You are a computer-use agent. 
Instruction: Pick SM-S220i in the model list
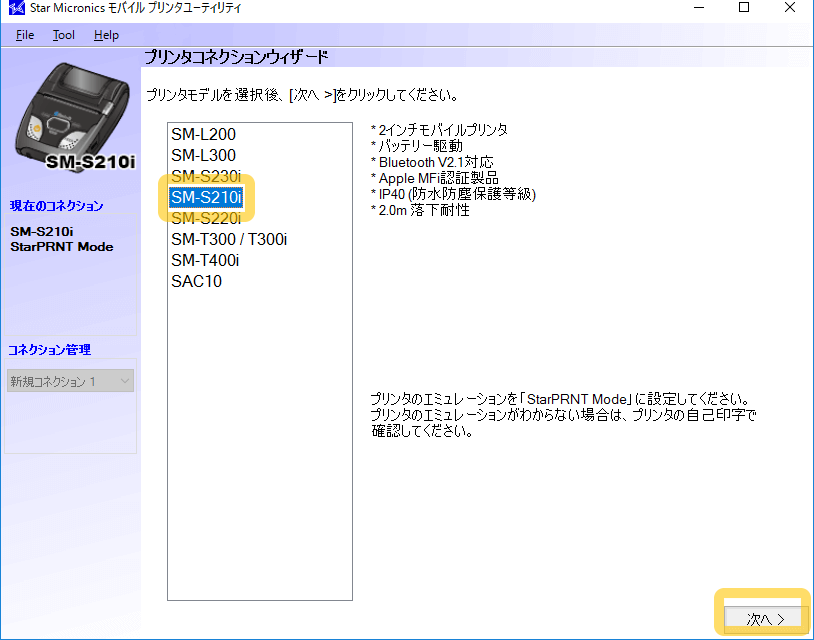205,218
